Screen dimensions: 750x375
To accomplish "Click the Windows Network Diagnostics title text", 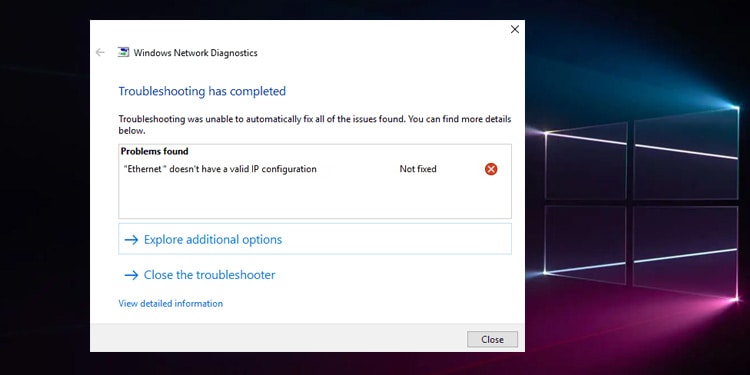I will coord(195,53).
